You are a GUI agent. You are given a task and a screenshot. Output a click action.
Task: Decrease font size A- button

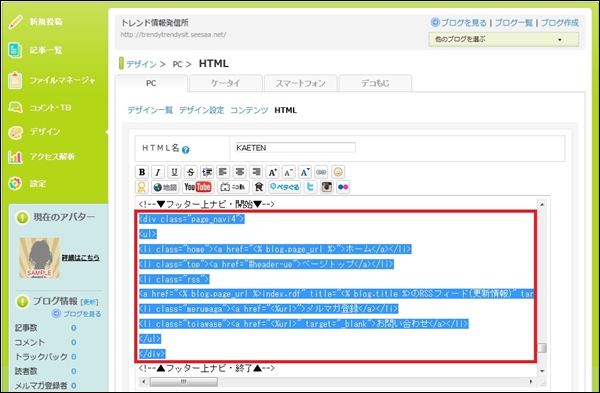(x=289, y=172)
